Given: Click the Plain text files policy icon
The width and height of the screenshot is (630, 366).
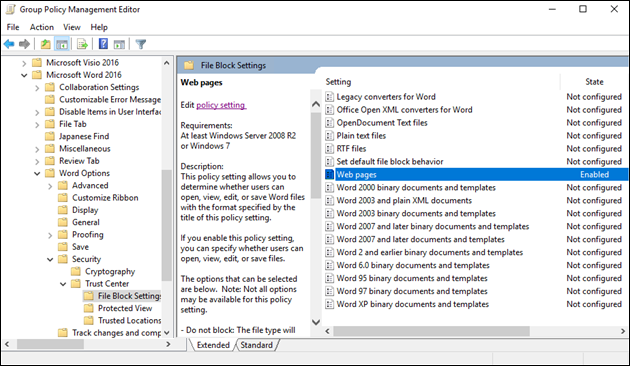Looking at the screenshot, I should coord(329,136).
